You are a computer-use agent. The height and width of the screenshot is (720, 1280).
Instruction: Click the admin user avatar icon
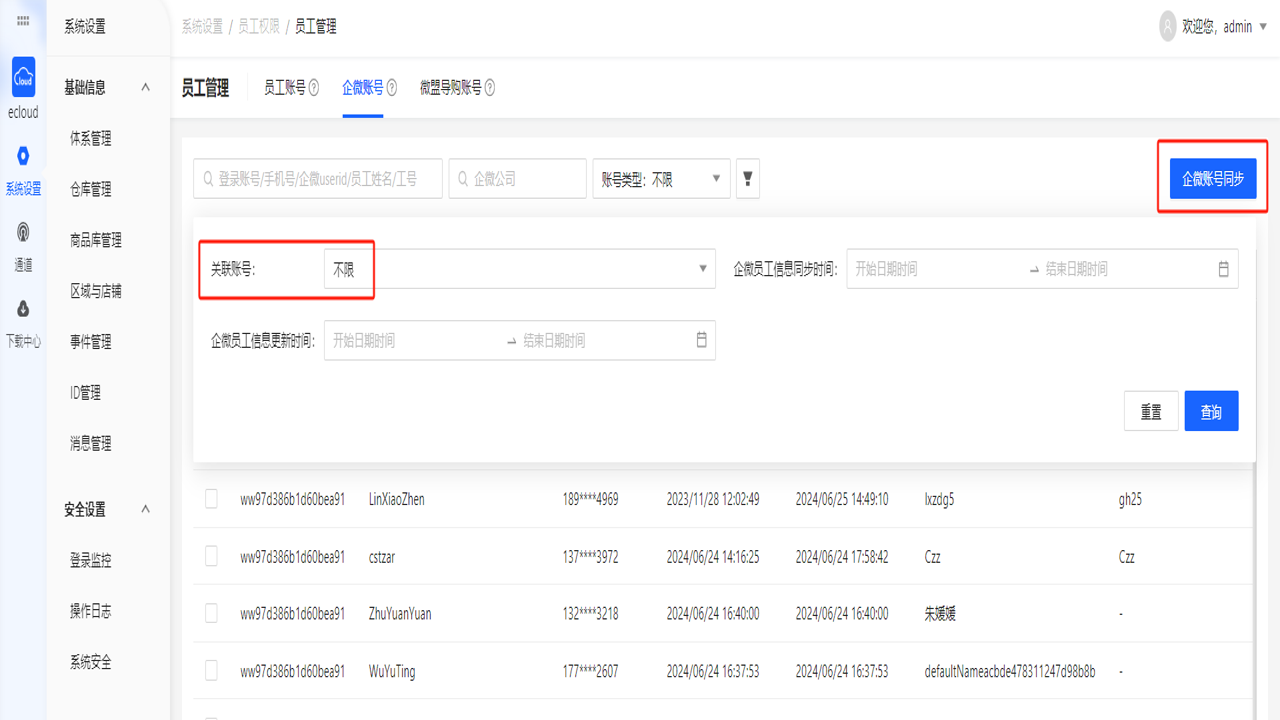[1168, 27]
